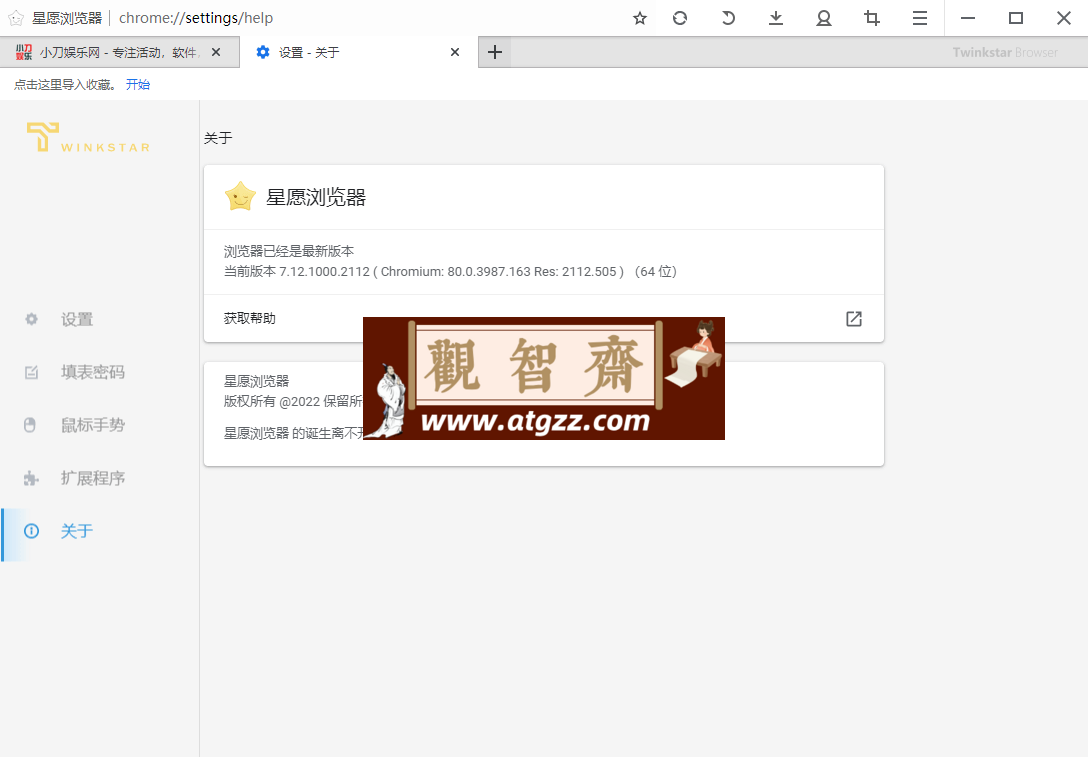Minimize the browser window
Viewport: 1088px width, 757px height.
pos(968,18)
